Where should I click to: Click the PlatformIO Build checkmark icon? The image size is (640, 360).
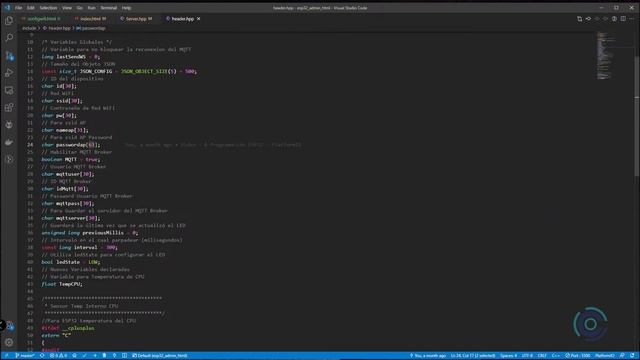[x=84, y=356]
